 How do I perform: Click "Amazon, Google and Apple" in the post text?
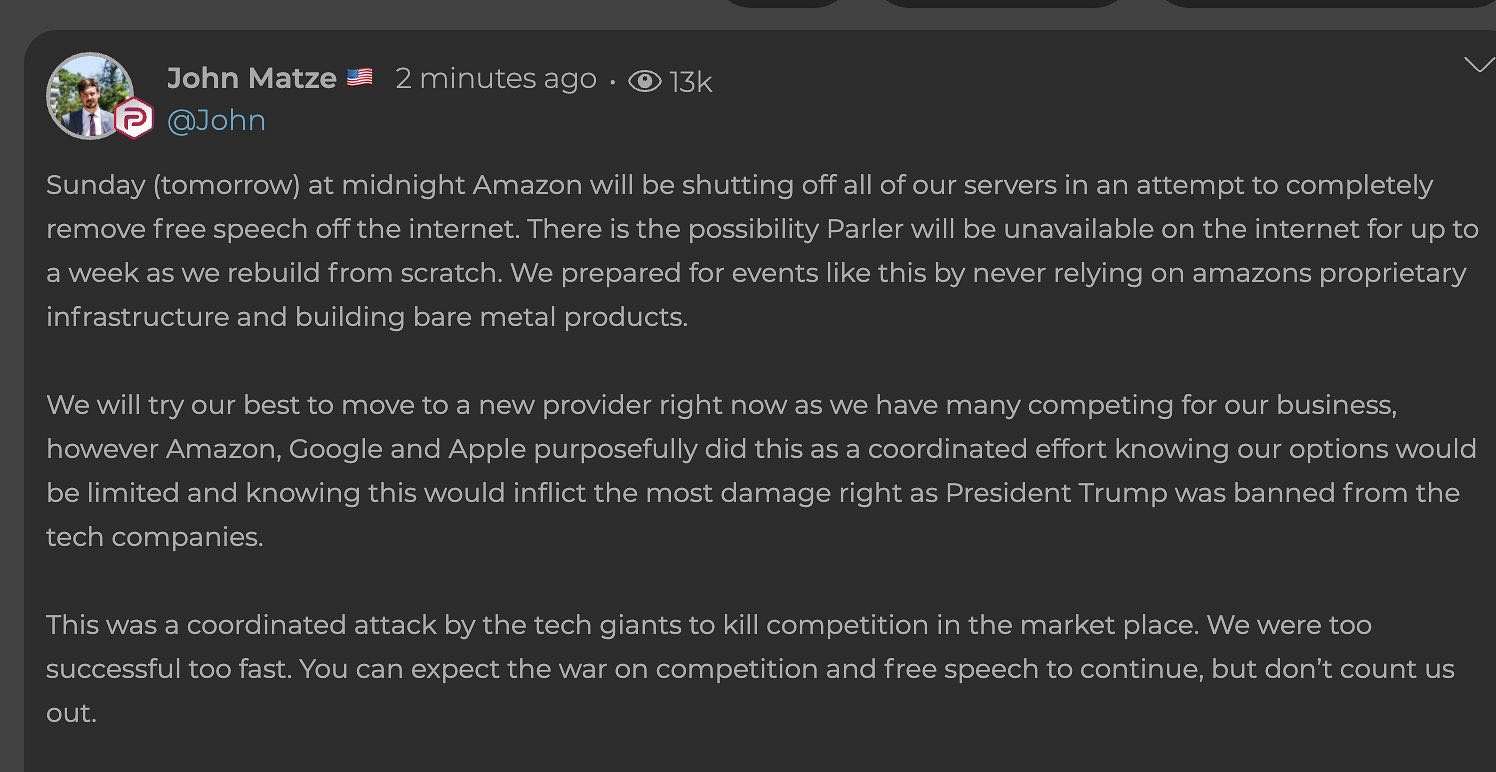346,449
